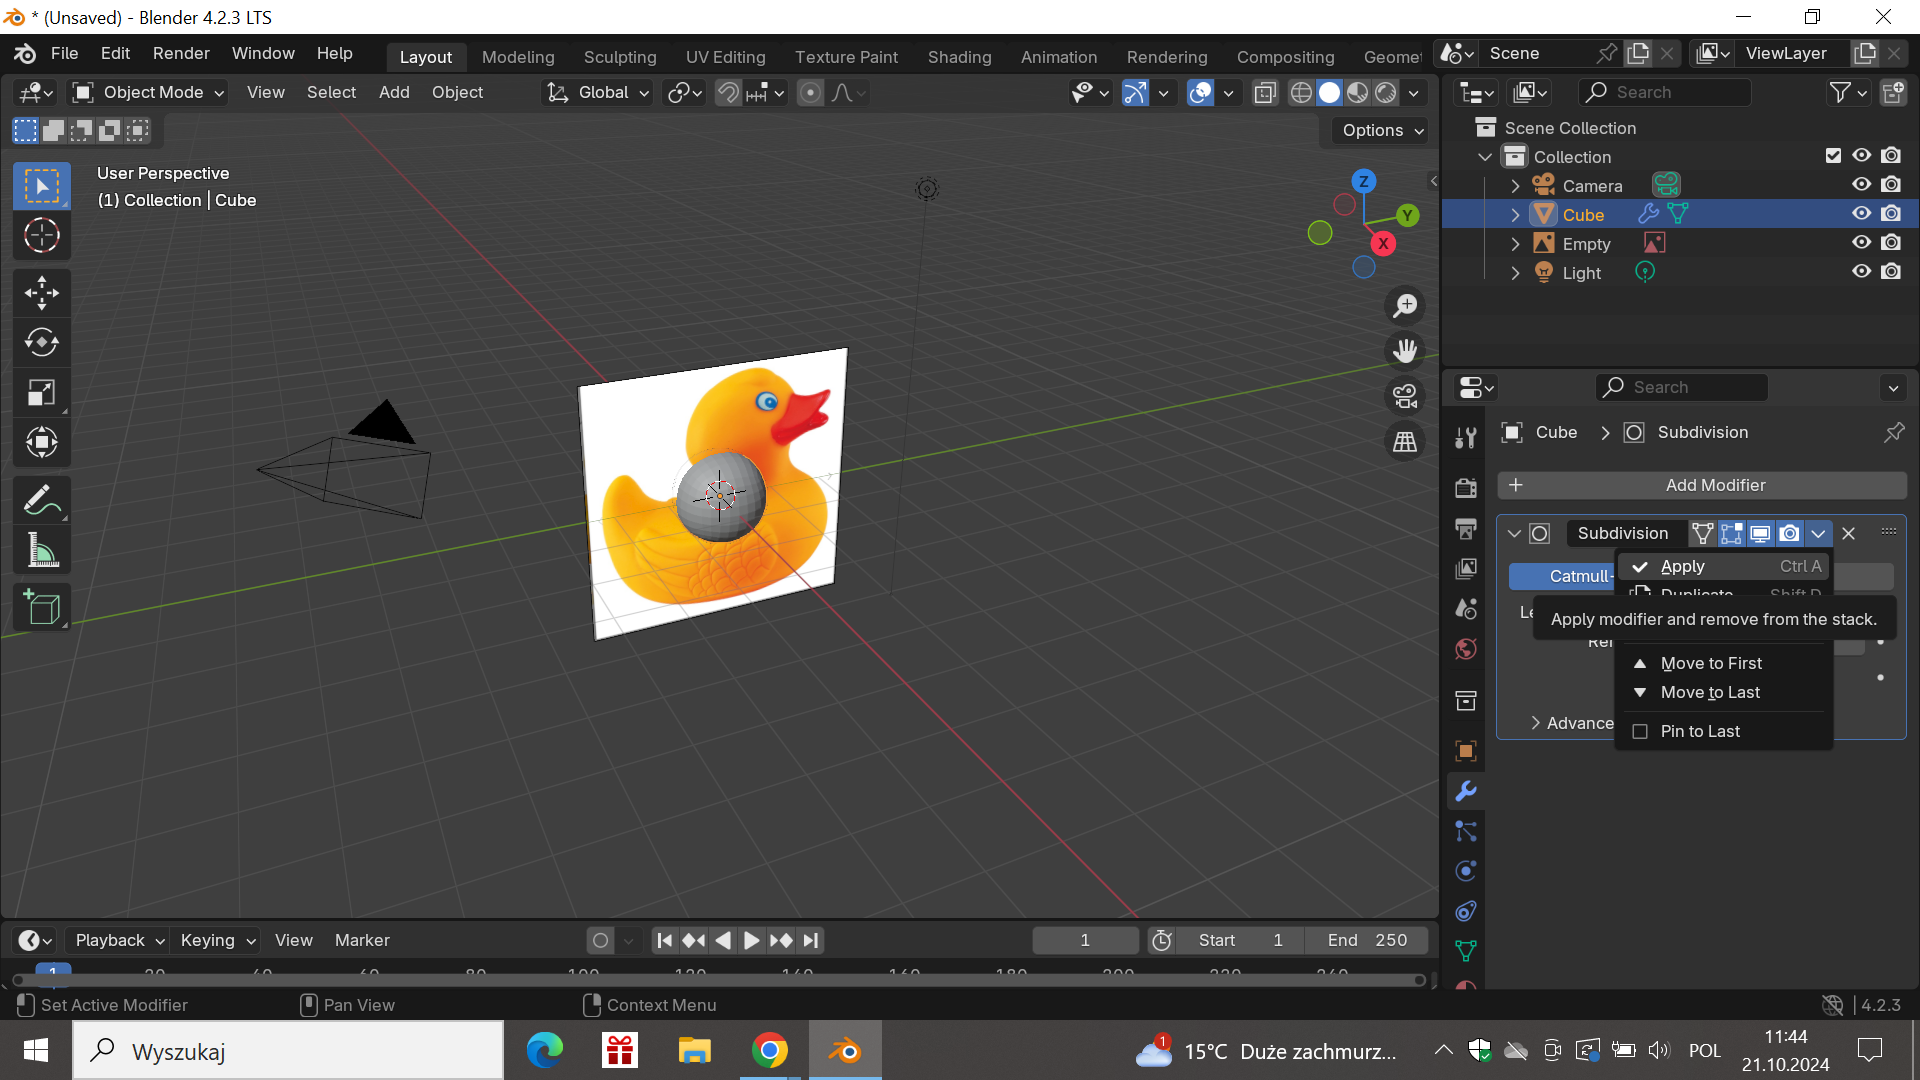Uncheck Collection exclude checkbox

[x=1833, y=156]
